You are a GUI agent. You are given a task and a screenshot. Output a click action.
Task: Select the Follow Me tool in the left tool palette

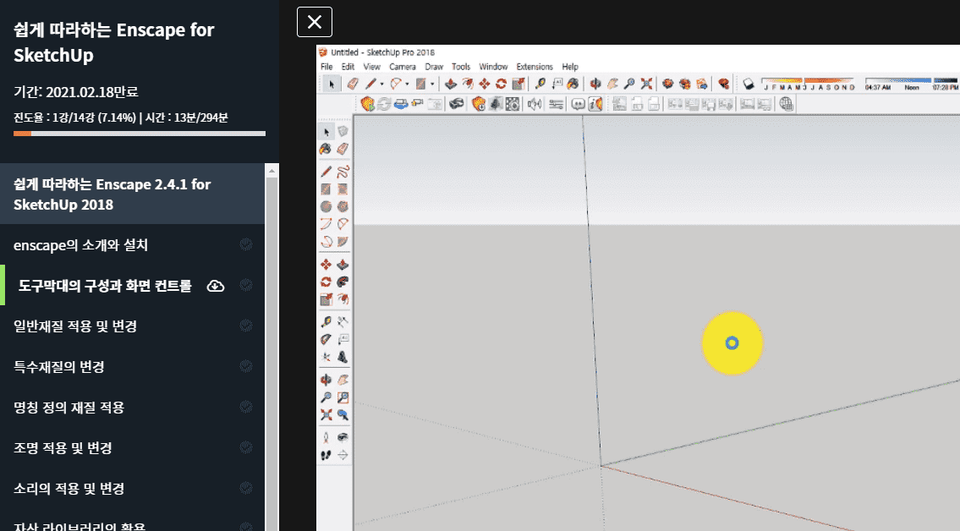coord(343,282)
